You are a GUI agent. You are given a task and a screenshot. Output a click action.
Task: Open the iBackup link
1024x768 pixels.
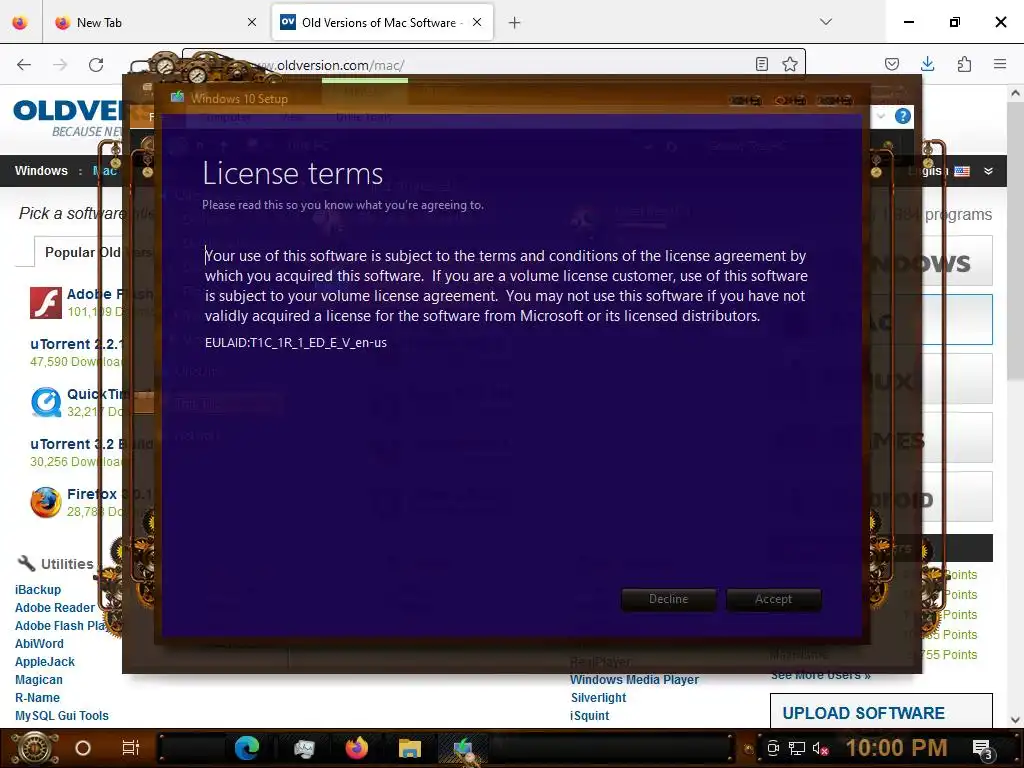38,590
